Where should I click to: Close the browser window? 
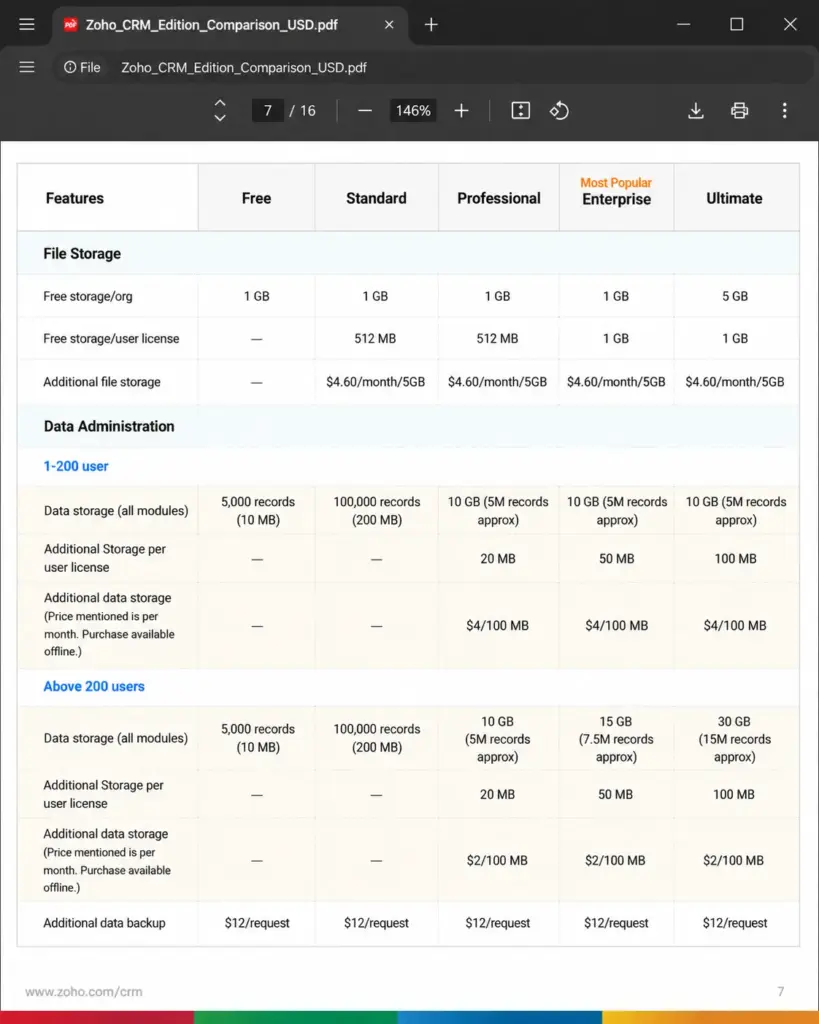pyautogui.click(x=790, y=25)
